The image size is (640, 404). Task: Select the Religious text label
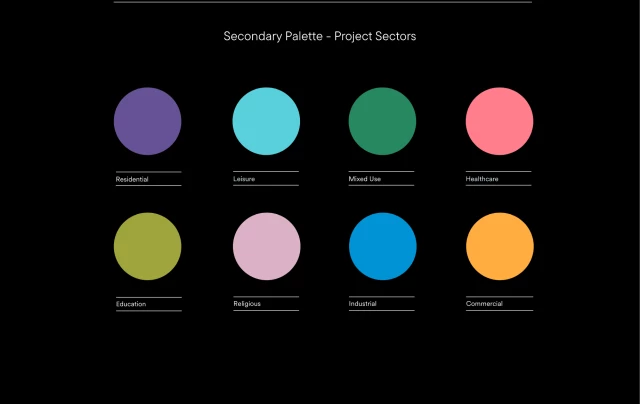(x=247, y=304)
